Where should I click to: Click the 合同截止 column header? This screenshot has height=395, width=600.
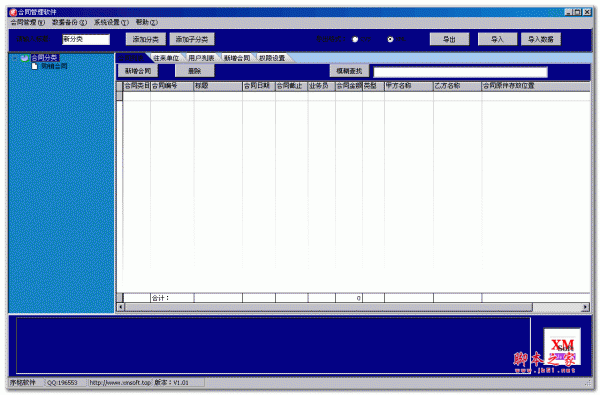coord(292,86)
